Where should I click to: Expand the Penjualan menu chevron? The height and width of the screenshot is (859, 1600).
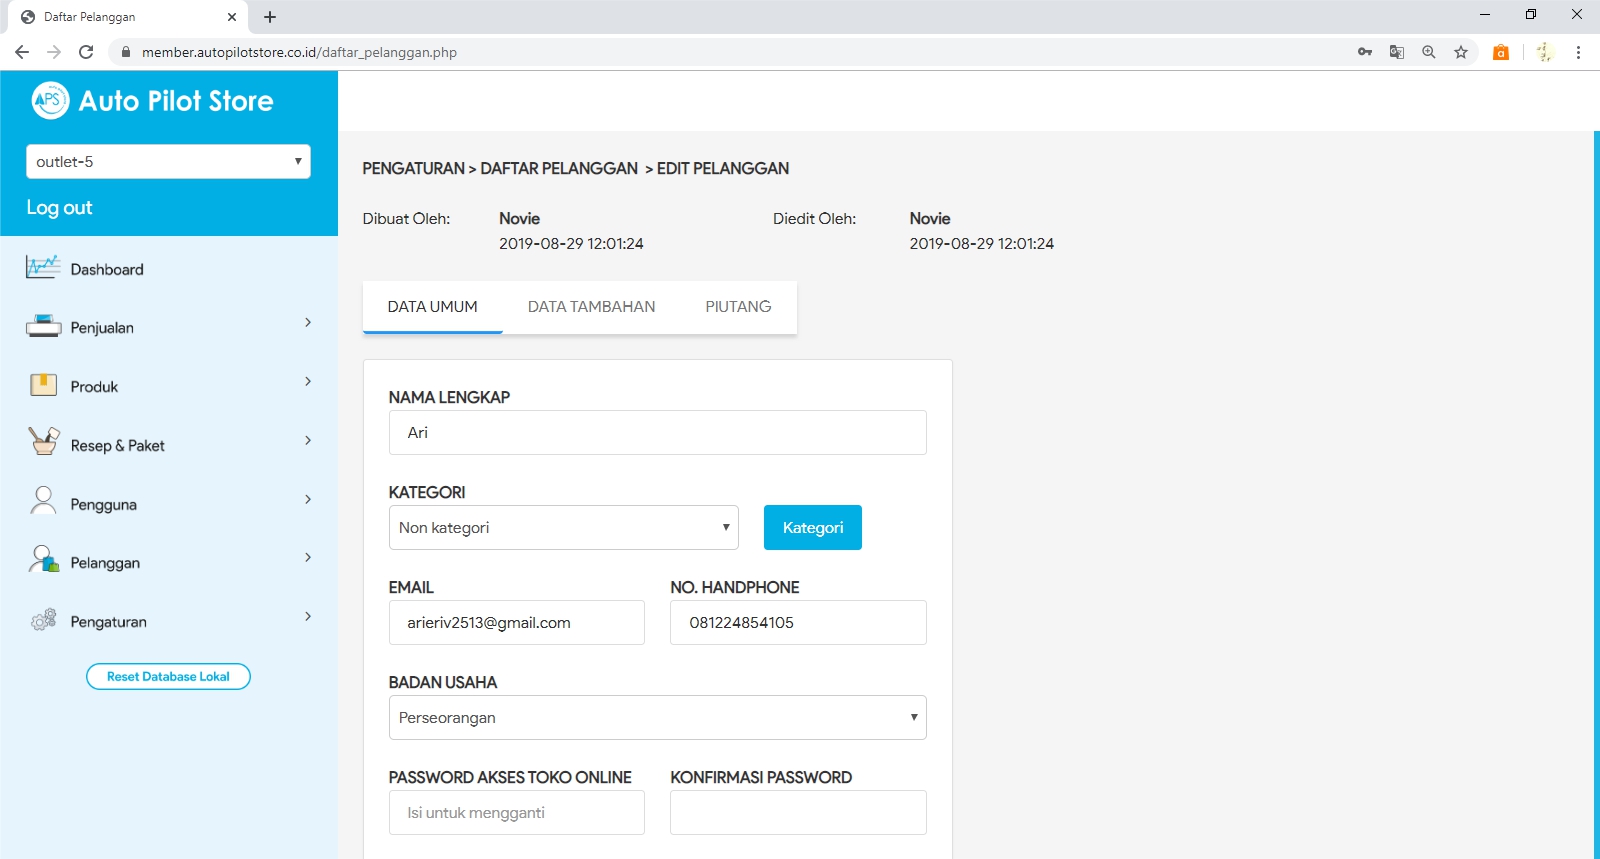[308, 323]
